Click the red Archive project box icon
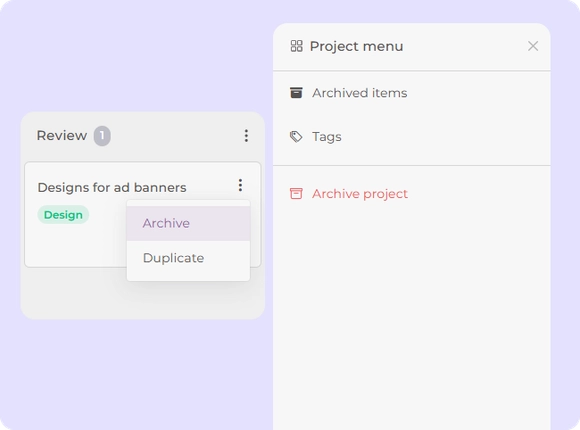 point(296,193)
